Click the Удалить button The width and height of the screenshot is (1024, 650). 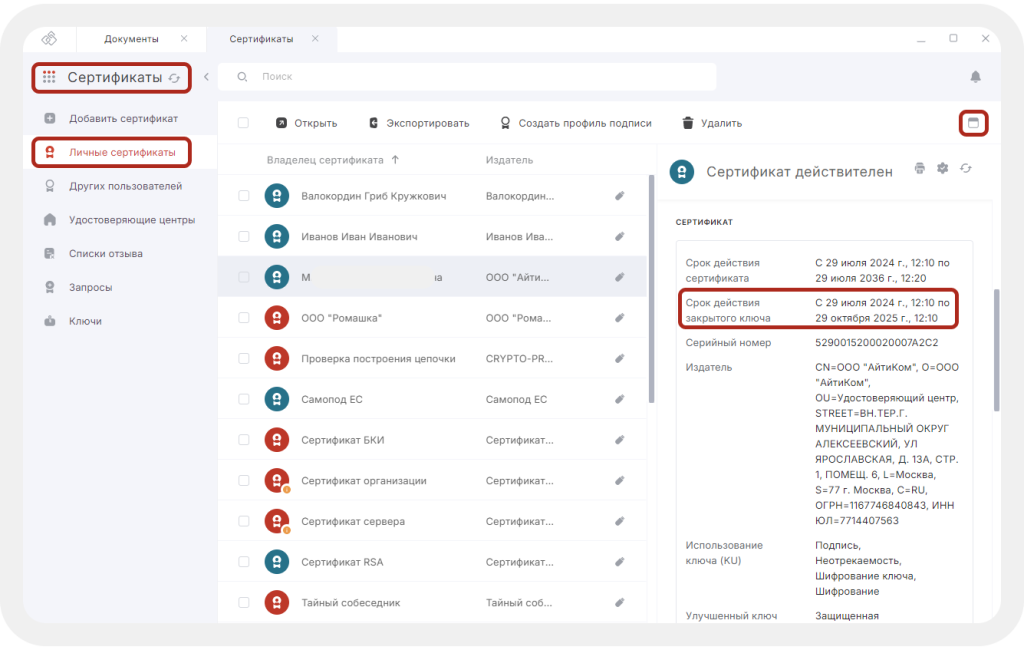pyautogui.click(x=712, y=123)
